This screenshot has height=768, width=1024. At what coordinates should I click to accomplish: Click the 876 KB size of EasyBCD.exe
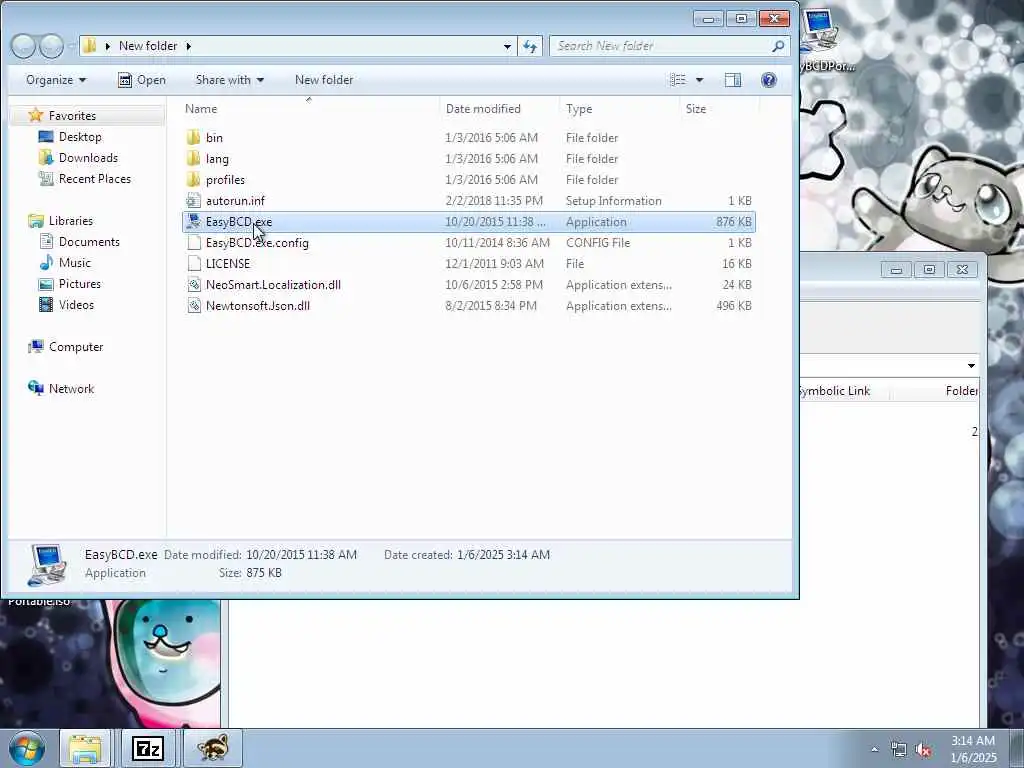(733, 221)
